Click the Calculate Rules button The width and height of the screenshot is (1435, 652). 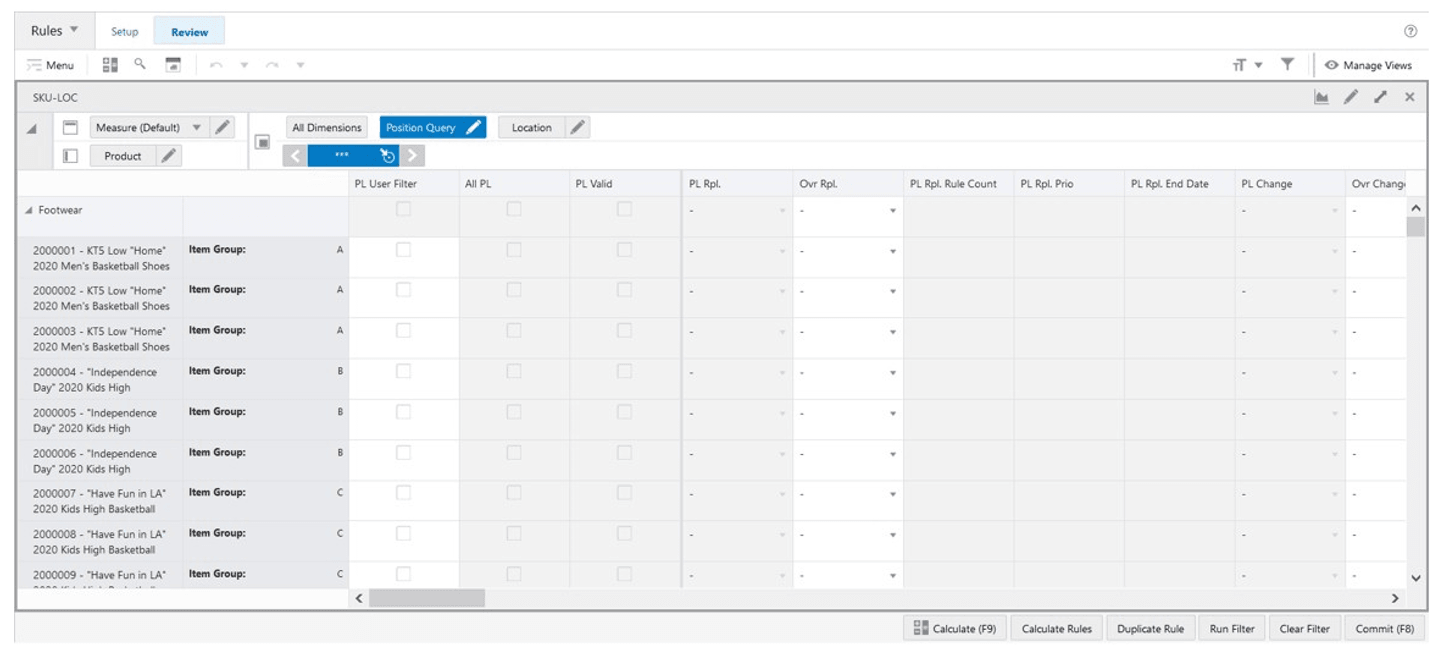[x=1057, y=629]
